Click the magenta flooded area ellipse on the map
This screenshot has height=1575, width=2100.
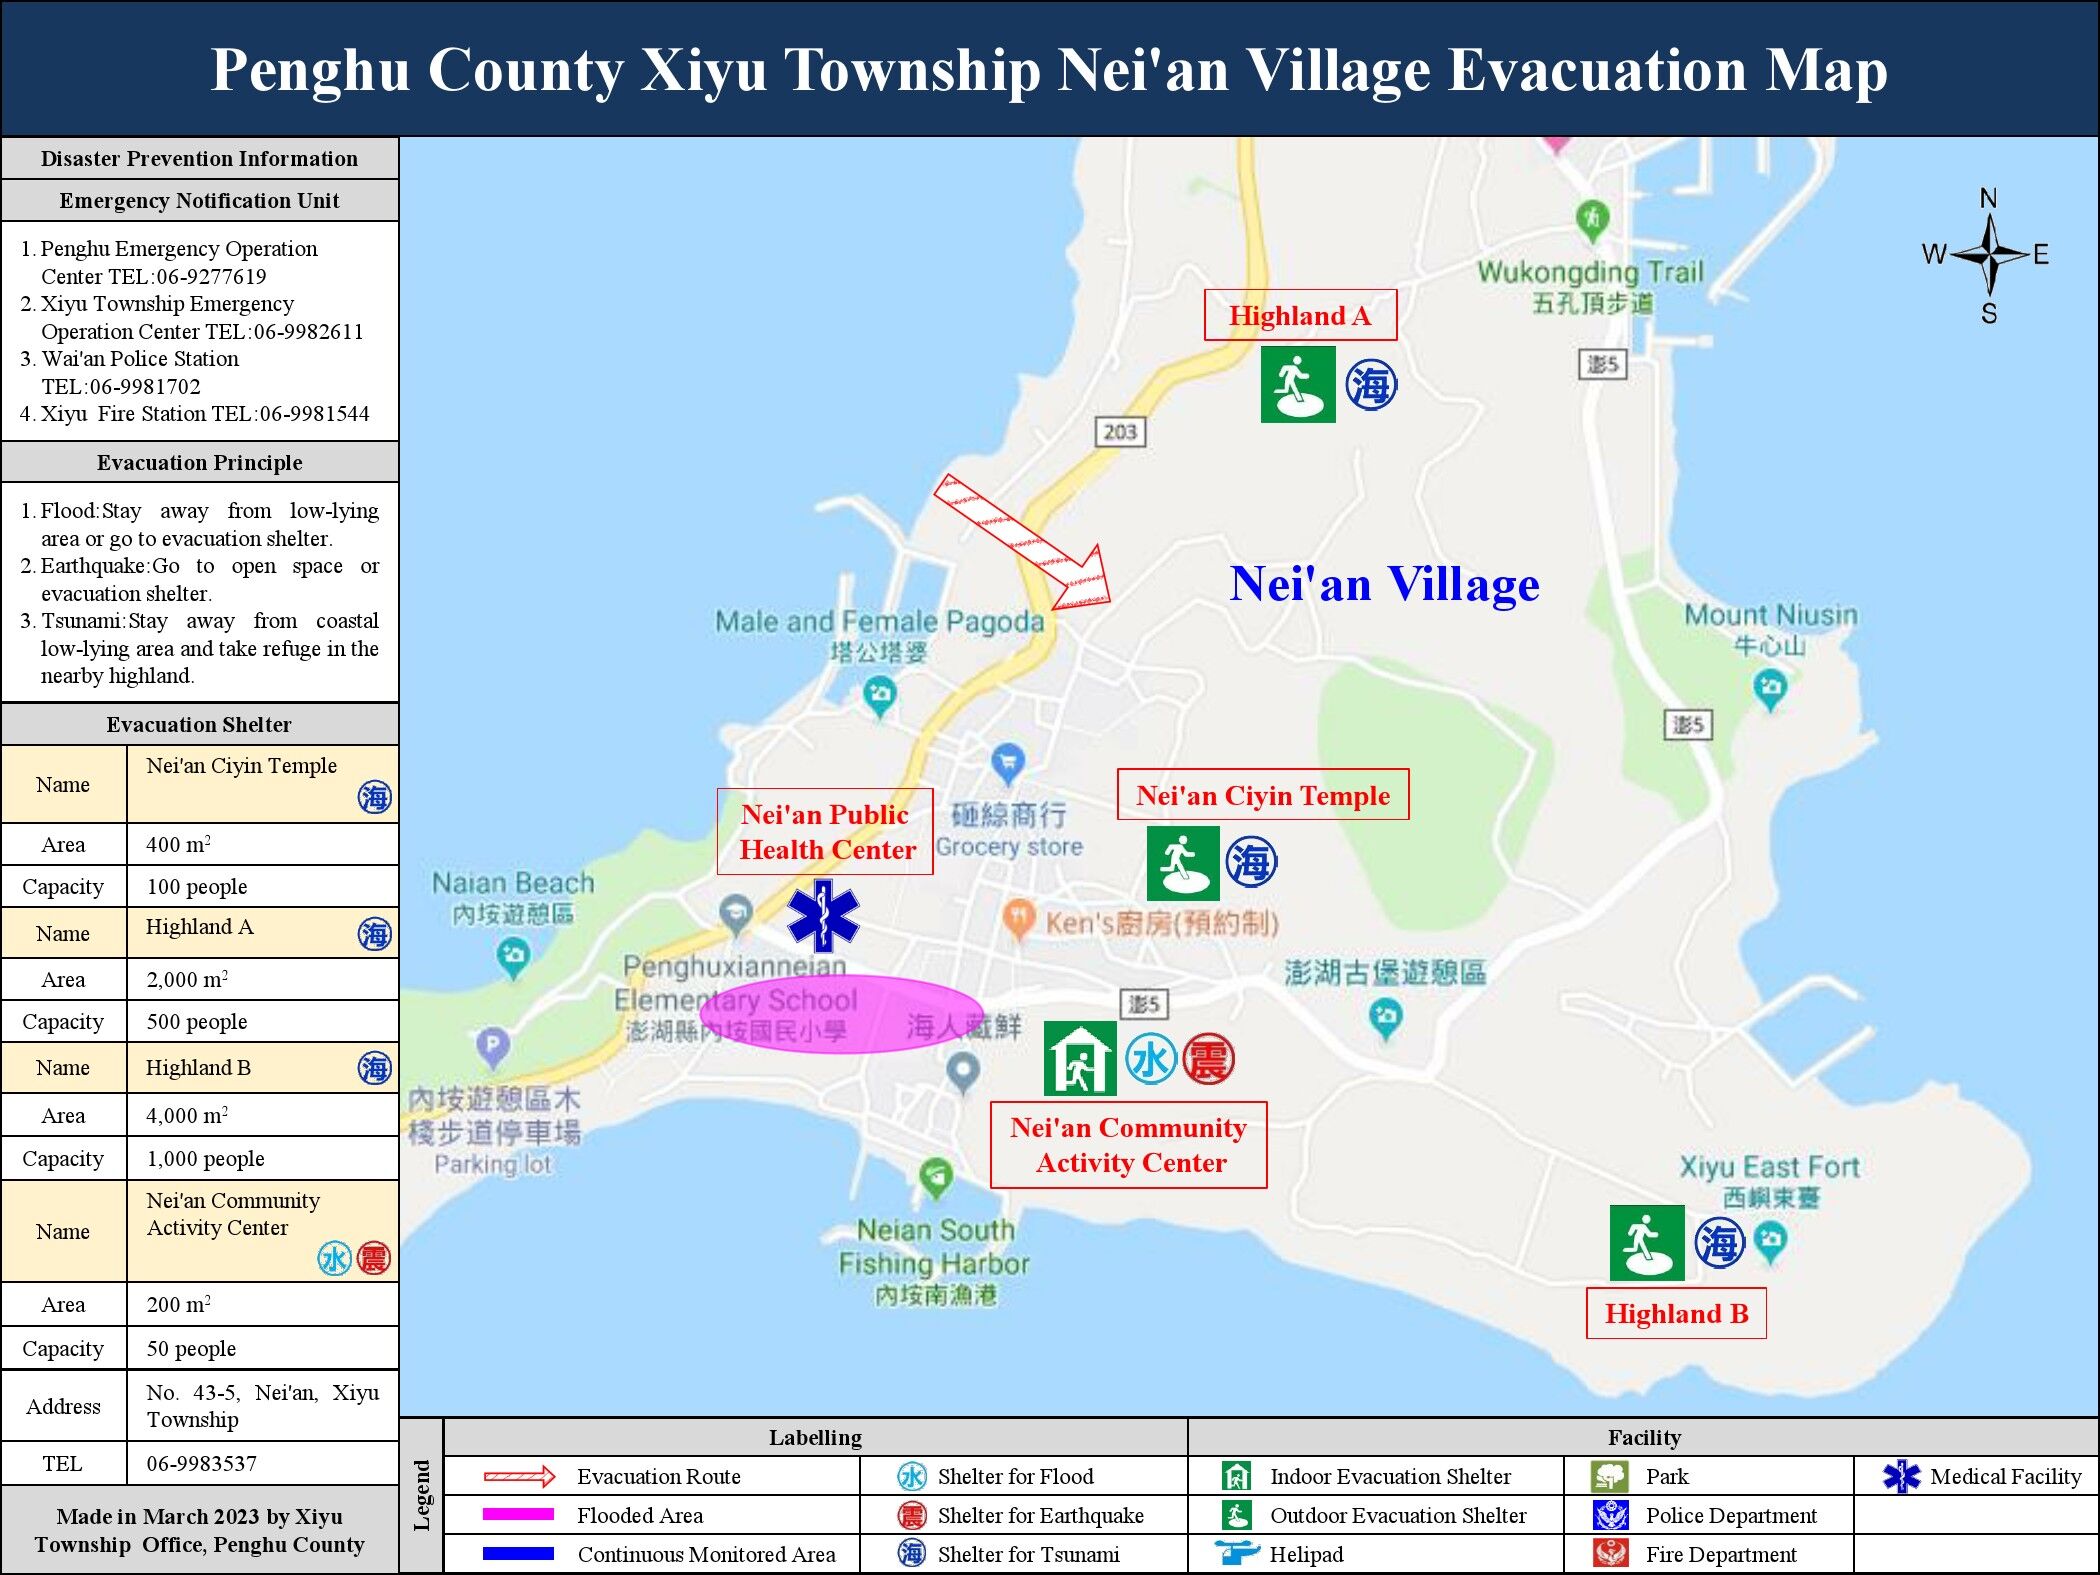coord(840,1014)
